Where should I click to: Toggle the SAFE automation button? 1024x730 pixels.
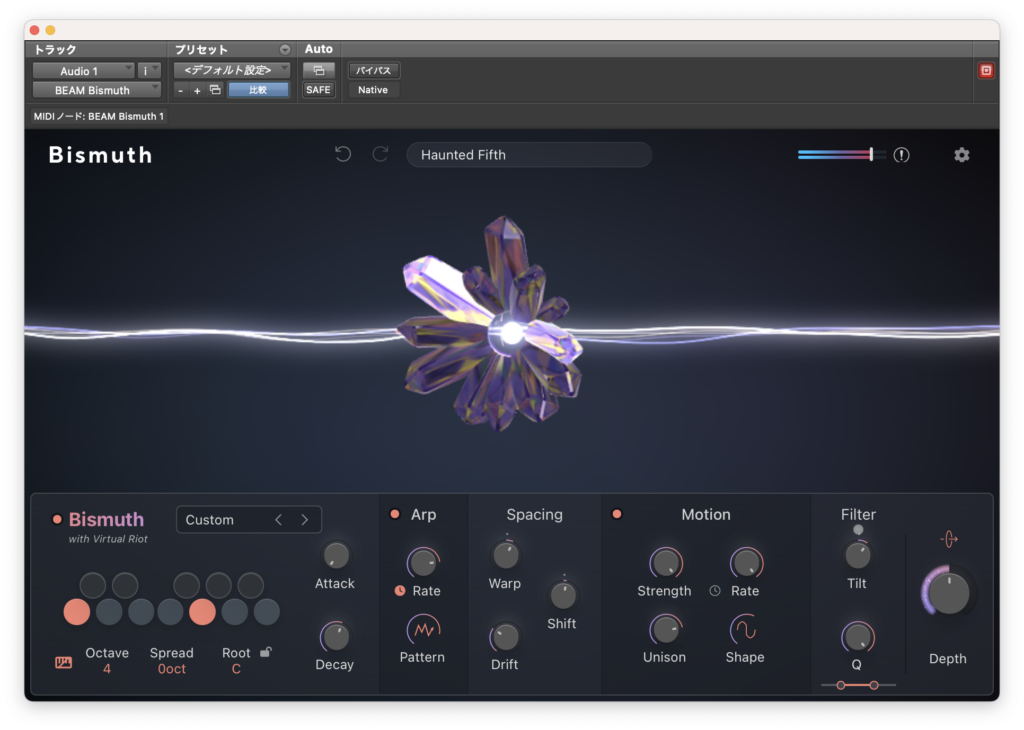pos(319,89)
